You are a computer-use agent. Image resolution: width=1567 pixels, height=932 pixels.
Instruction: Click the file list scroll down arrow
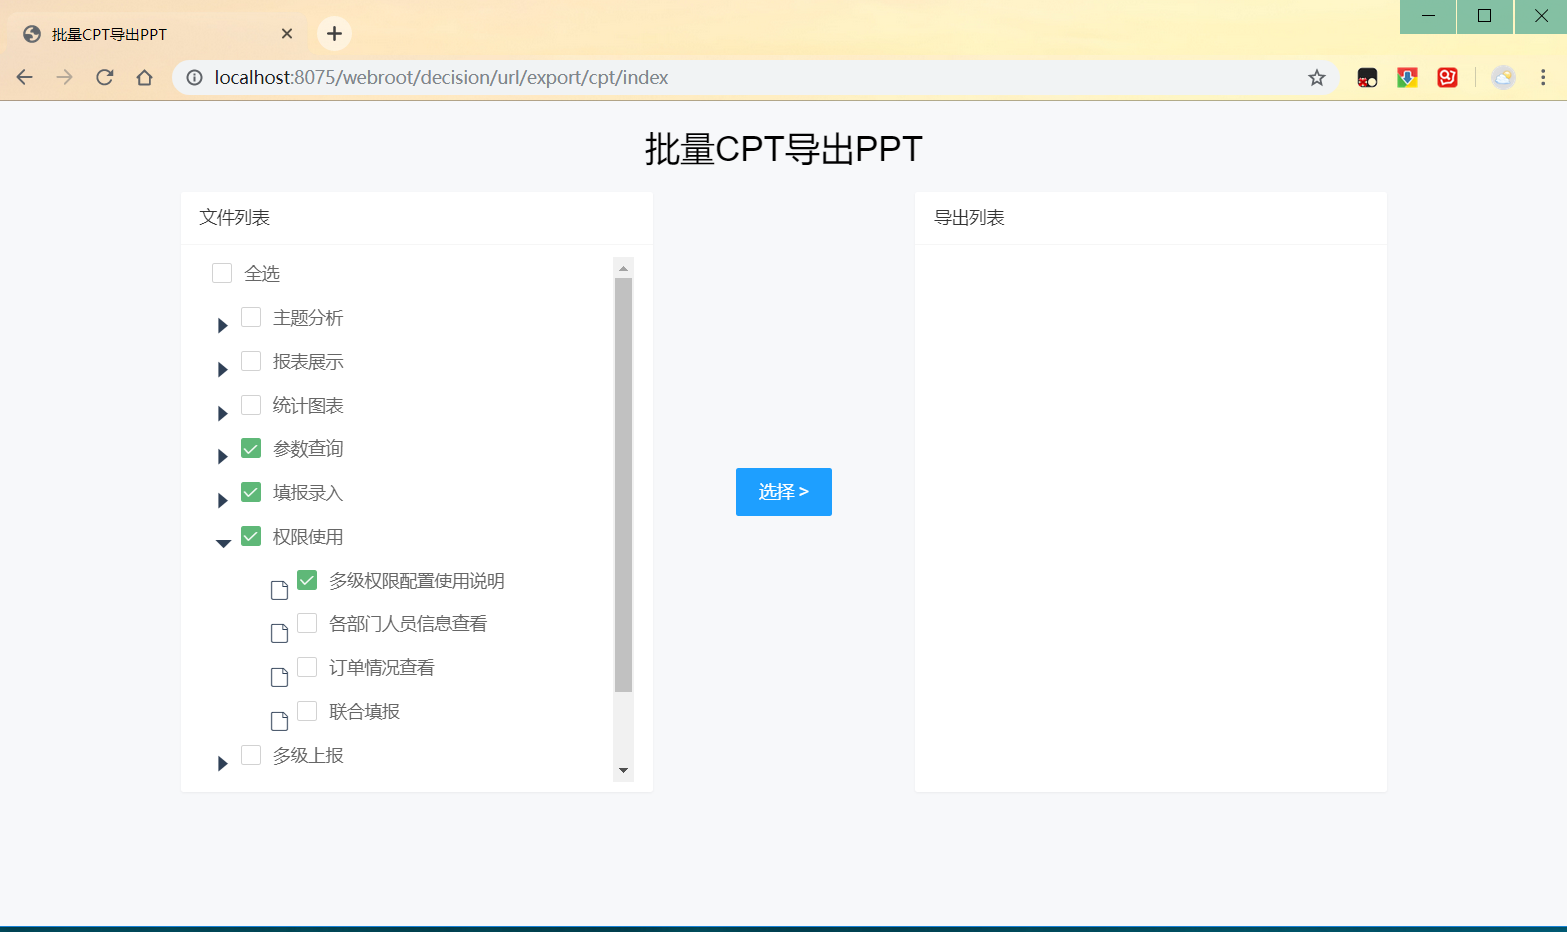623,770
